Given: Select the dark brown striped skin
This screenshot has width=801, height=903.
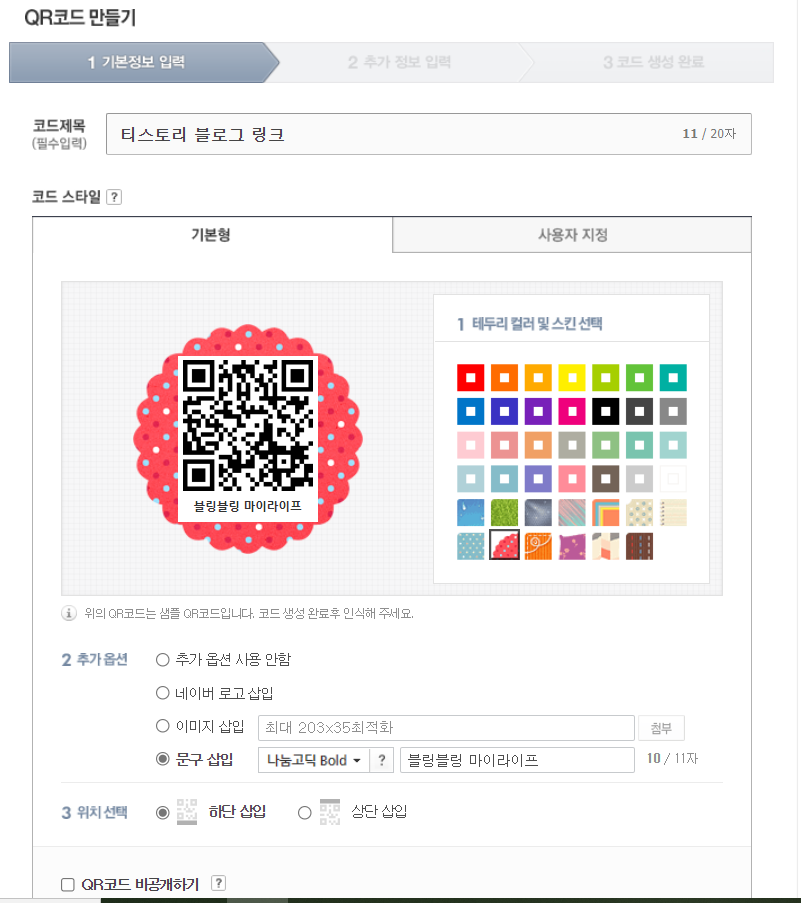Looking at the screenshot, I should [639, 547].
